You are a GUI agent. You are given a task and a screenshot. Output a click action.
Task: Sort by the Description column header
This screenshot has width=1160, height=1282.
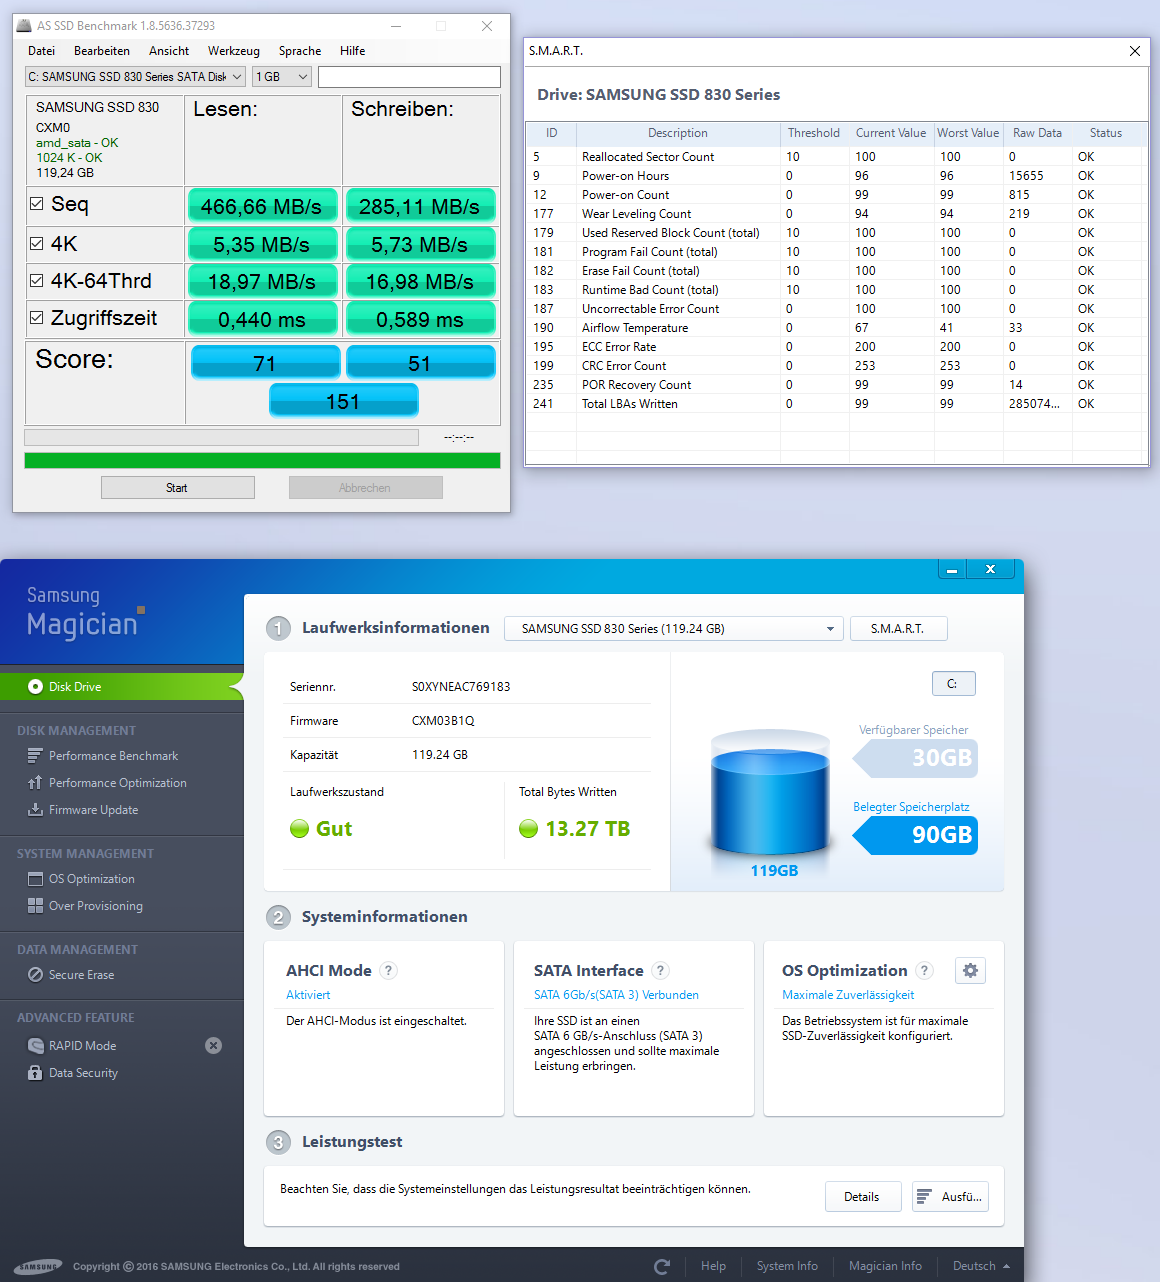pyautogui.click(x=678, y=133)
